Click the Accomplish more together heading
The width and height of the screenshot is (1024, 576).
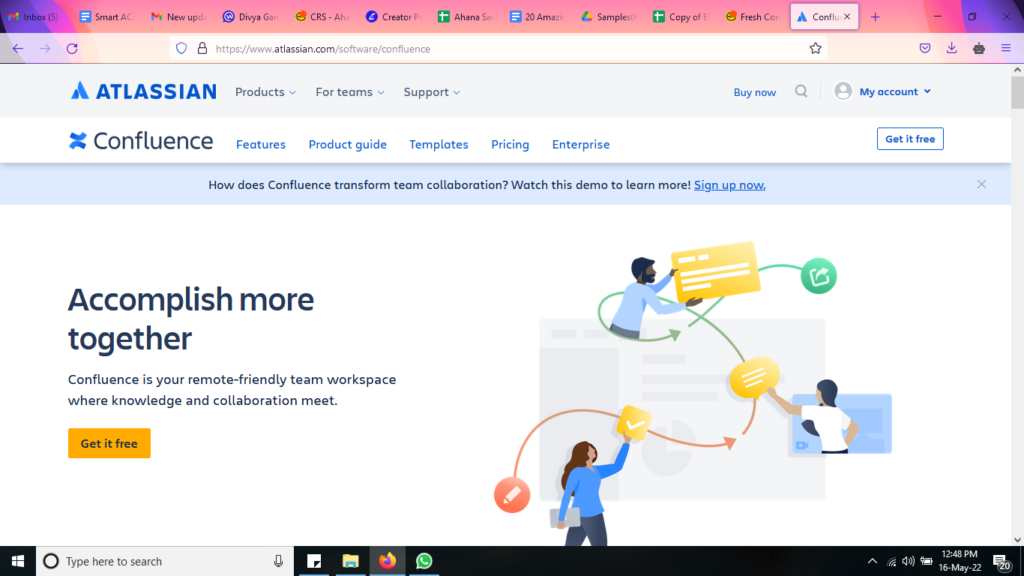191,319
